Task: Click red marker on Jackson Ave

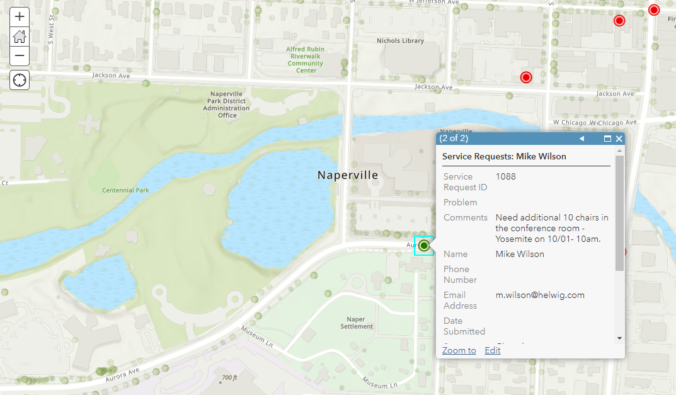Action: pos(526,78)
